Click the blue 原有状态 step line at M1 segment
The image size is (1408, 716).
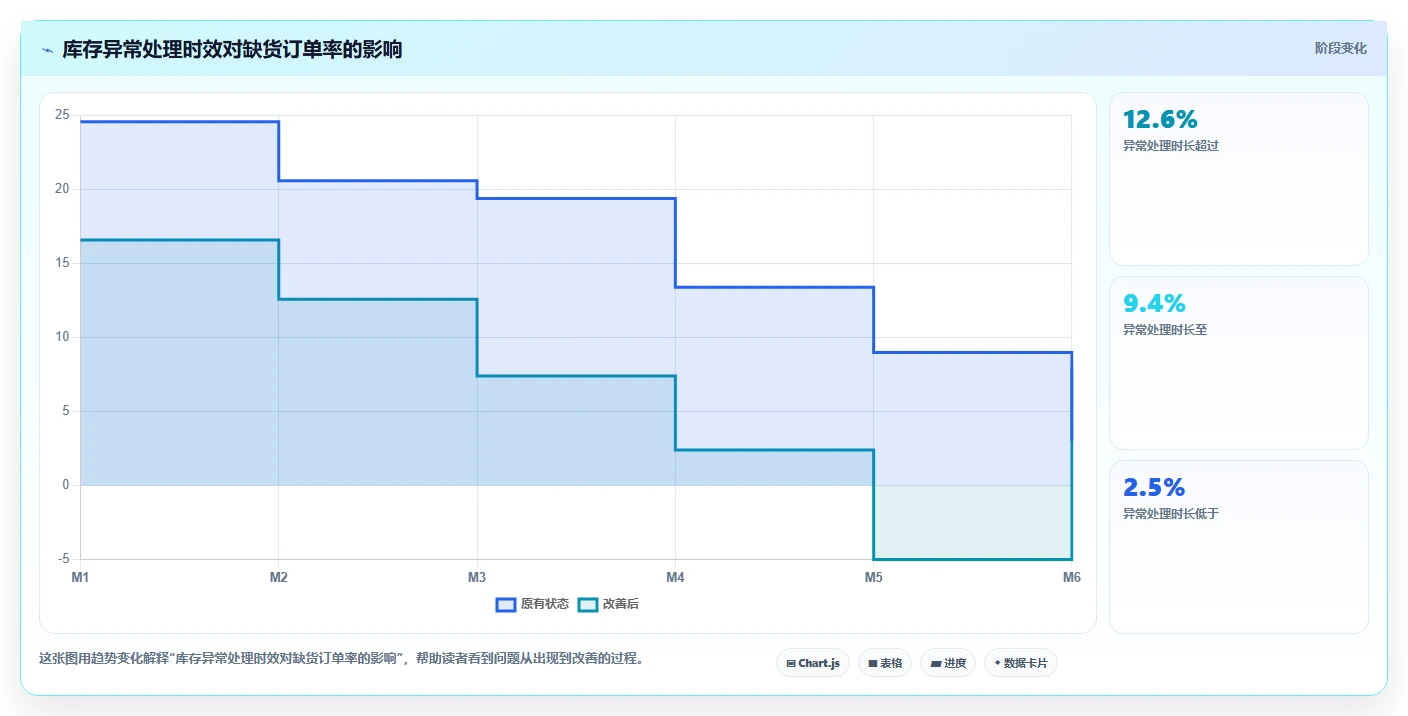(179, 122)
